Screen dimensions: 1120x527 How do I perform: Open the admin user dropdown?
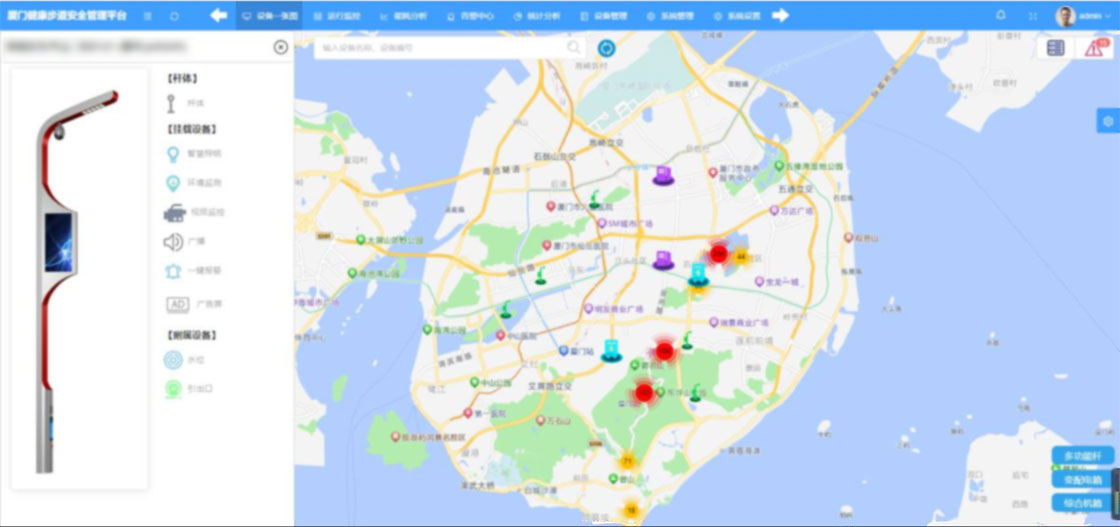click(1081, 16)
